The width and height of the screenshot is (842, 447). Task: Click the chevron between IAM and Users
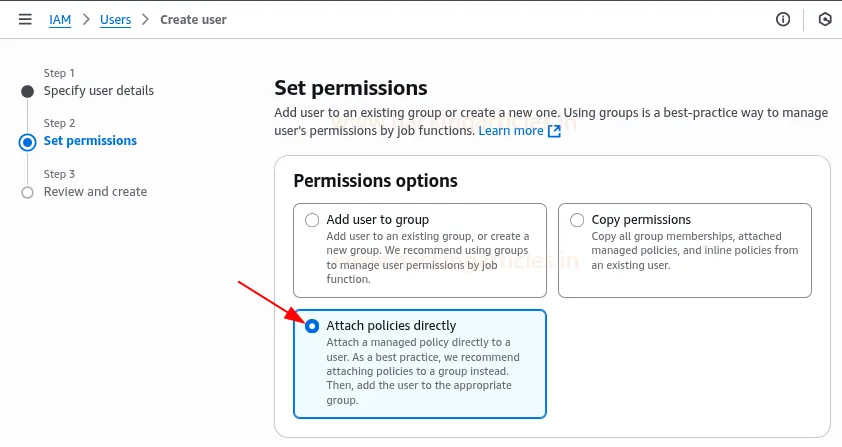click(85, 19)
